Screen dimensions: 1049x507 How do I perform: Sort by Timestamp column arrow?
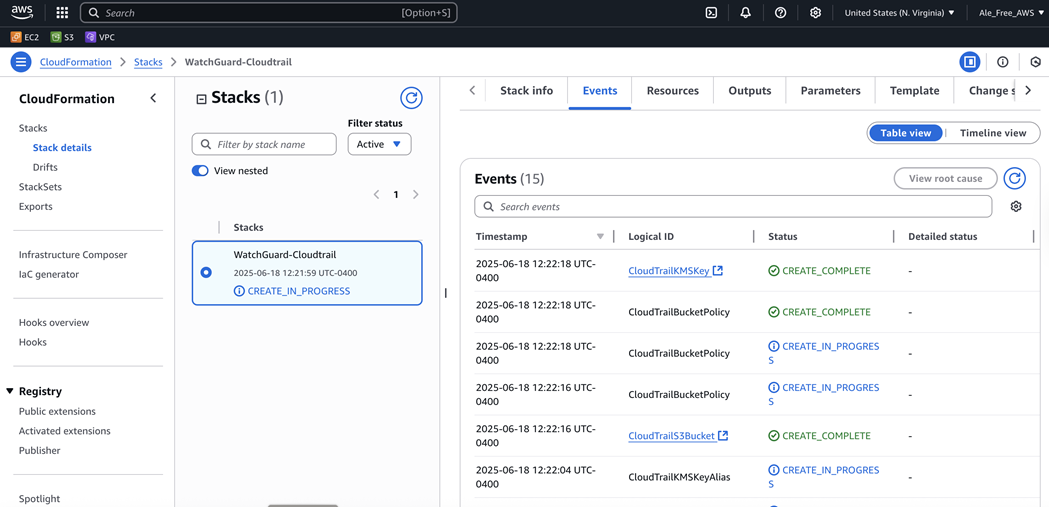point(600,236)
